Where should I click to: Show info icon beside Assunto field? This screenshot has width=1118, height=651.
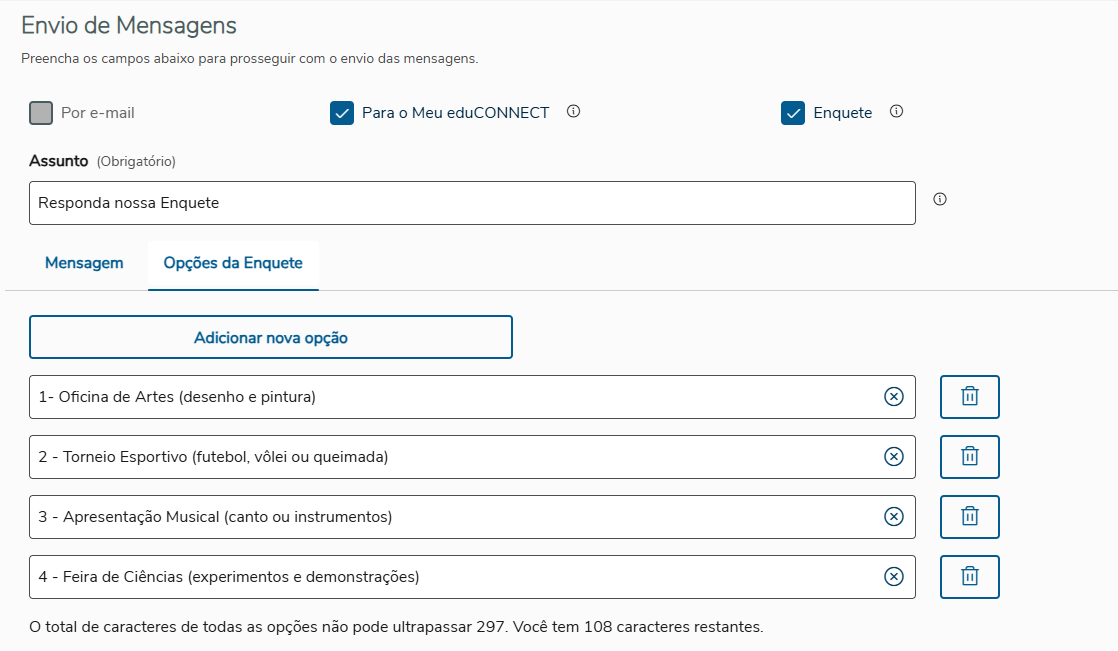[x=939, y=199]
